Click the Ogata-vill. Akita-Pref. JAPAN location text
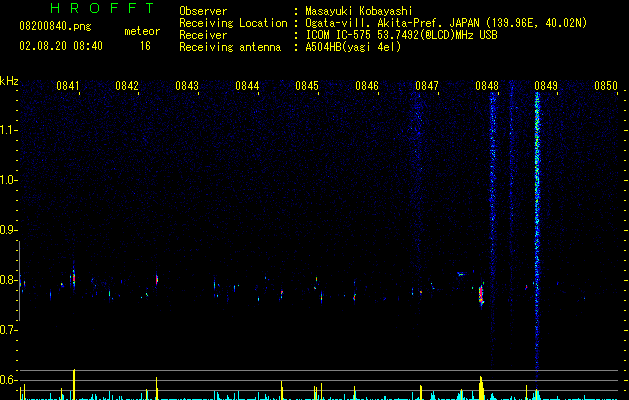This screenshot has width=629, height=400. [446, 23]
